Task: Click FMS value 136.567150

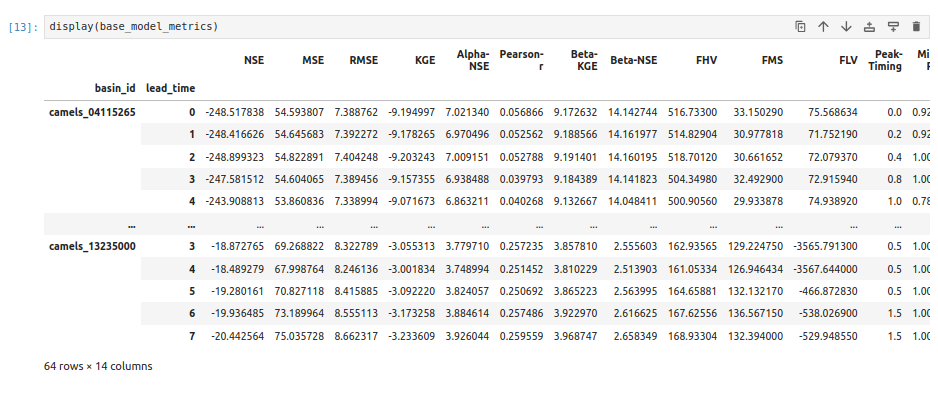Action: [x=756, y=314]
